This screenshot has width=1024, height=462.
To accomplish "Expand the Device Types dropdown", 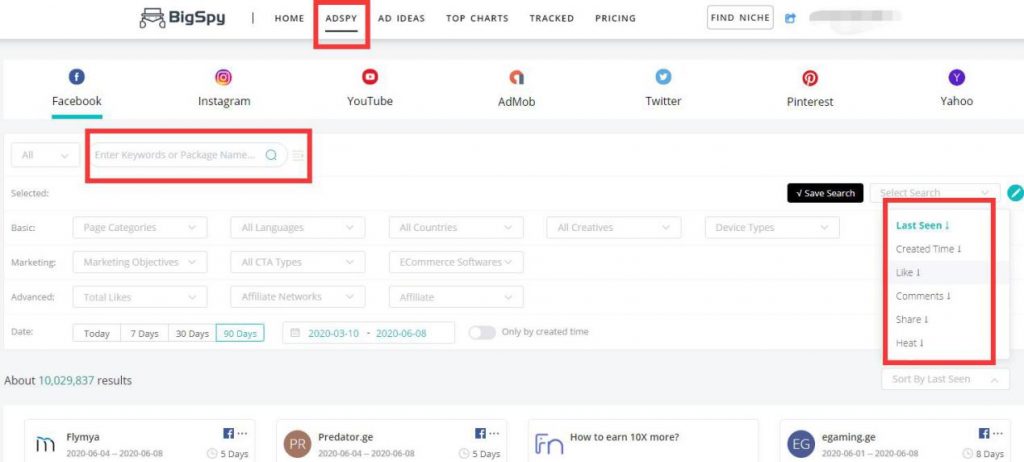I will pyautogui.click(x=773, y=227).
